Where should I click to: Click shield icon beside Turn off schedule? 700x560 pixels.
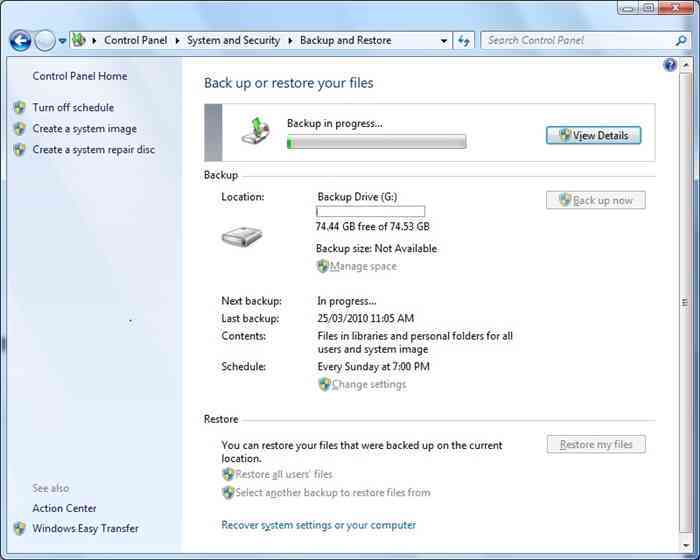pyautogui.click(x=19, y=107)
